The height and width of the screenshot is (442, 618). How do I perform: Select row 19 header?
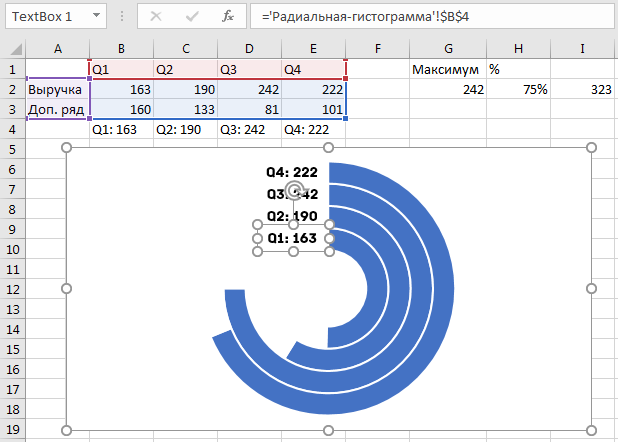coord(13,429)
